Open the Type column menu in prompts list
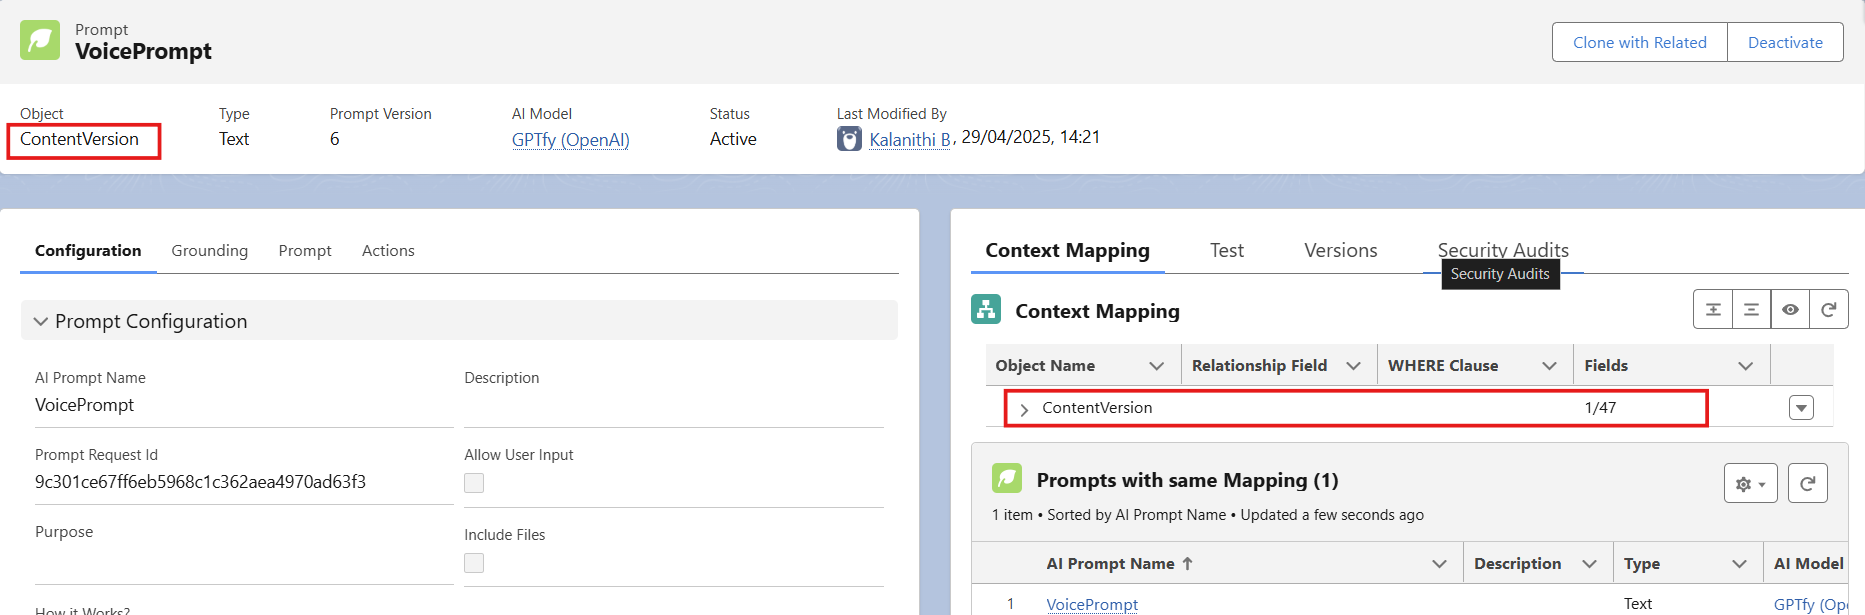The image size is (1865, 615). coord(1740,564)
